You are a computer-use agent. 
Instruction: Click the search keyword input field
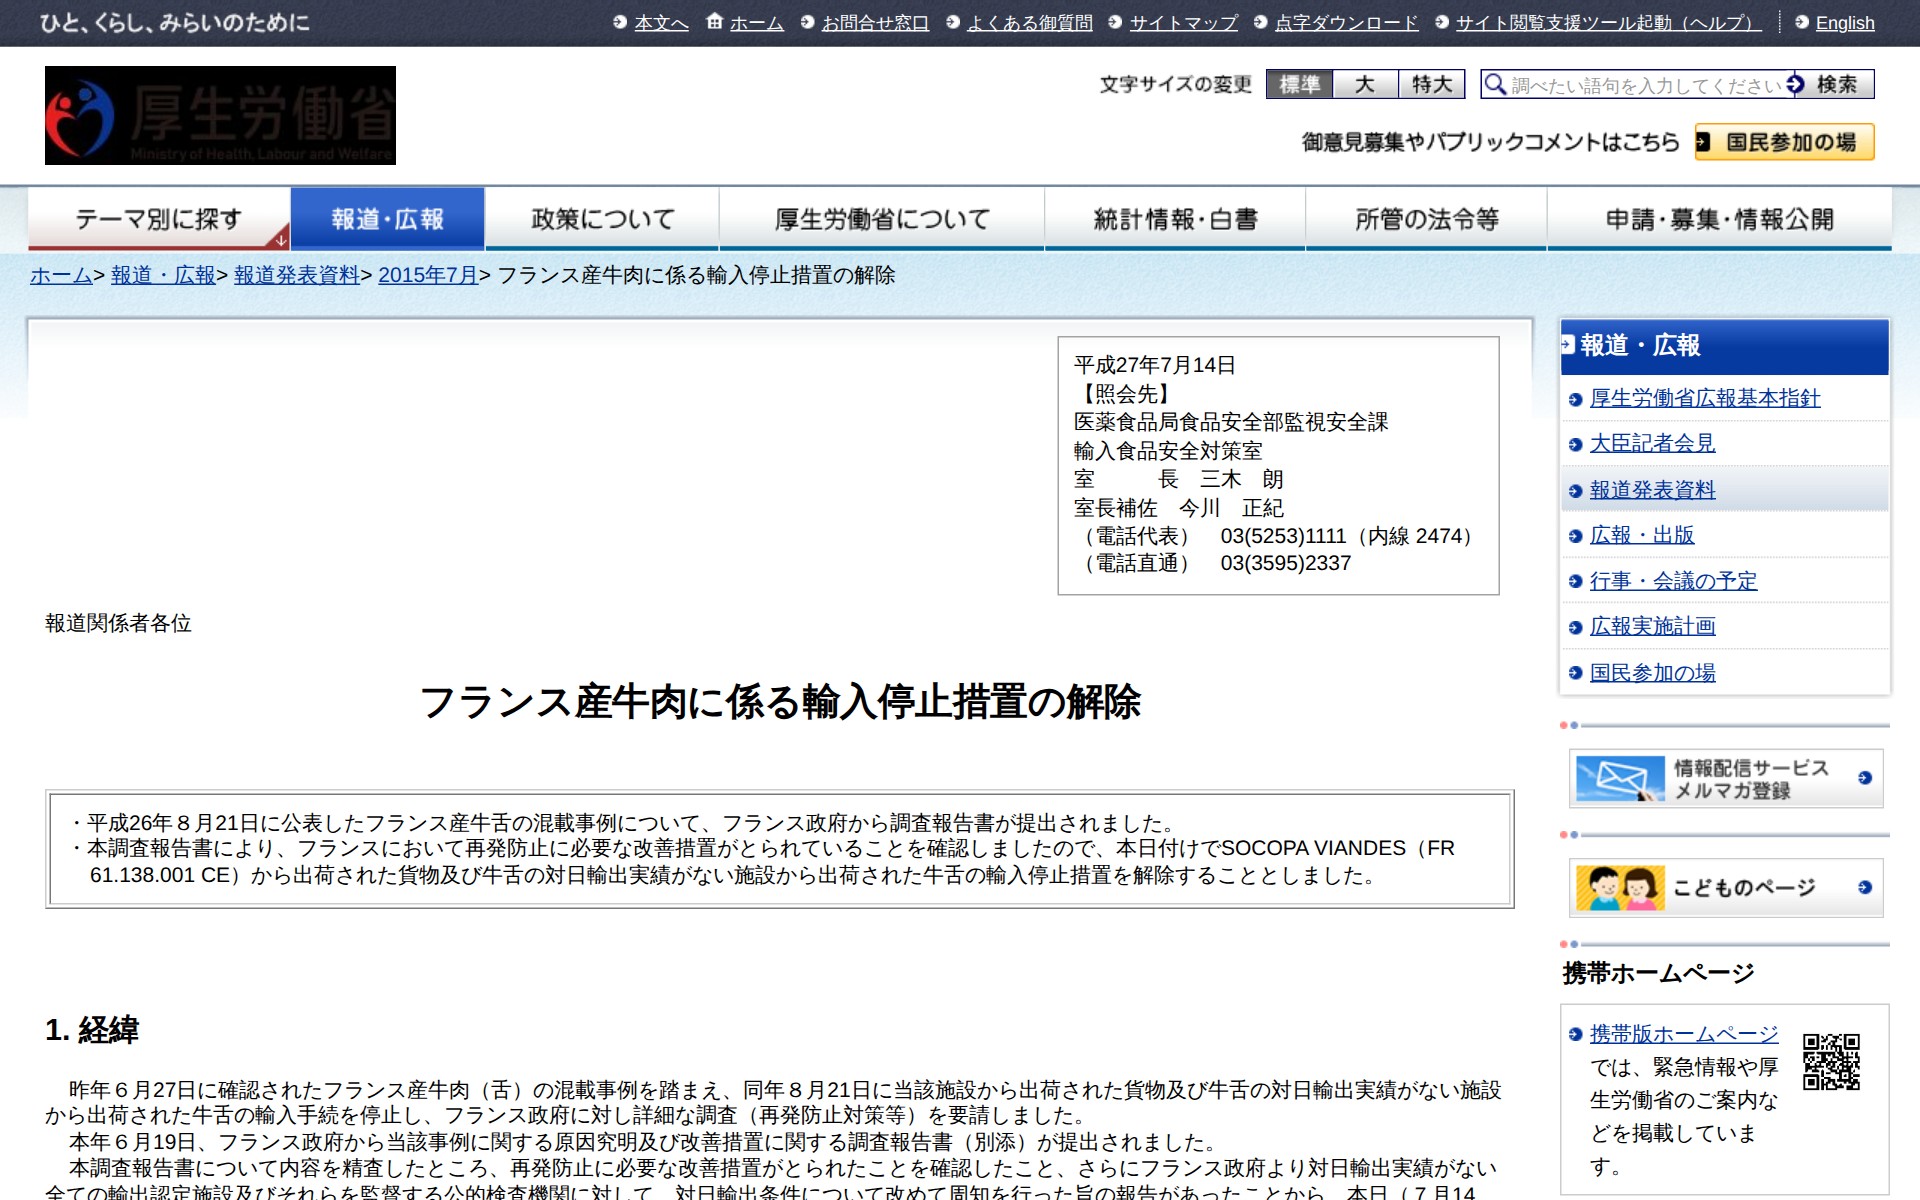tap(1645, 85)
